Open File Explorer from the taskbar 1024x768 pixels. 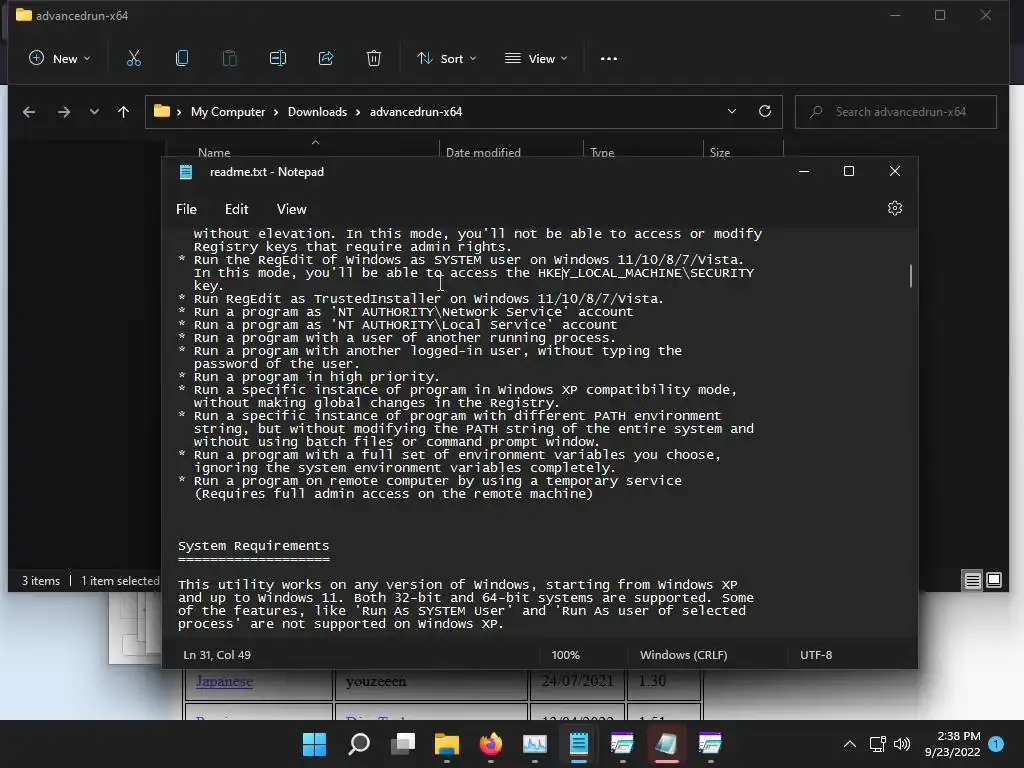pyautogui.click(x=447, y=744)
